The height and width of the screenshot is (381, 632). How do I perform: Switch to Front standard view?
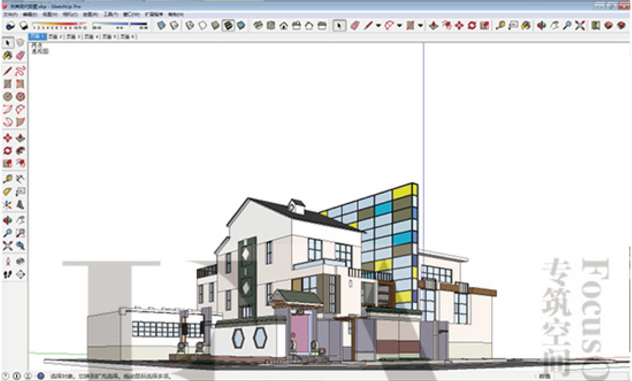coord(284,26)
